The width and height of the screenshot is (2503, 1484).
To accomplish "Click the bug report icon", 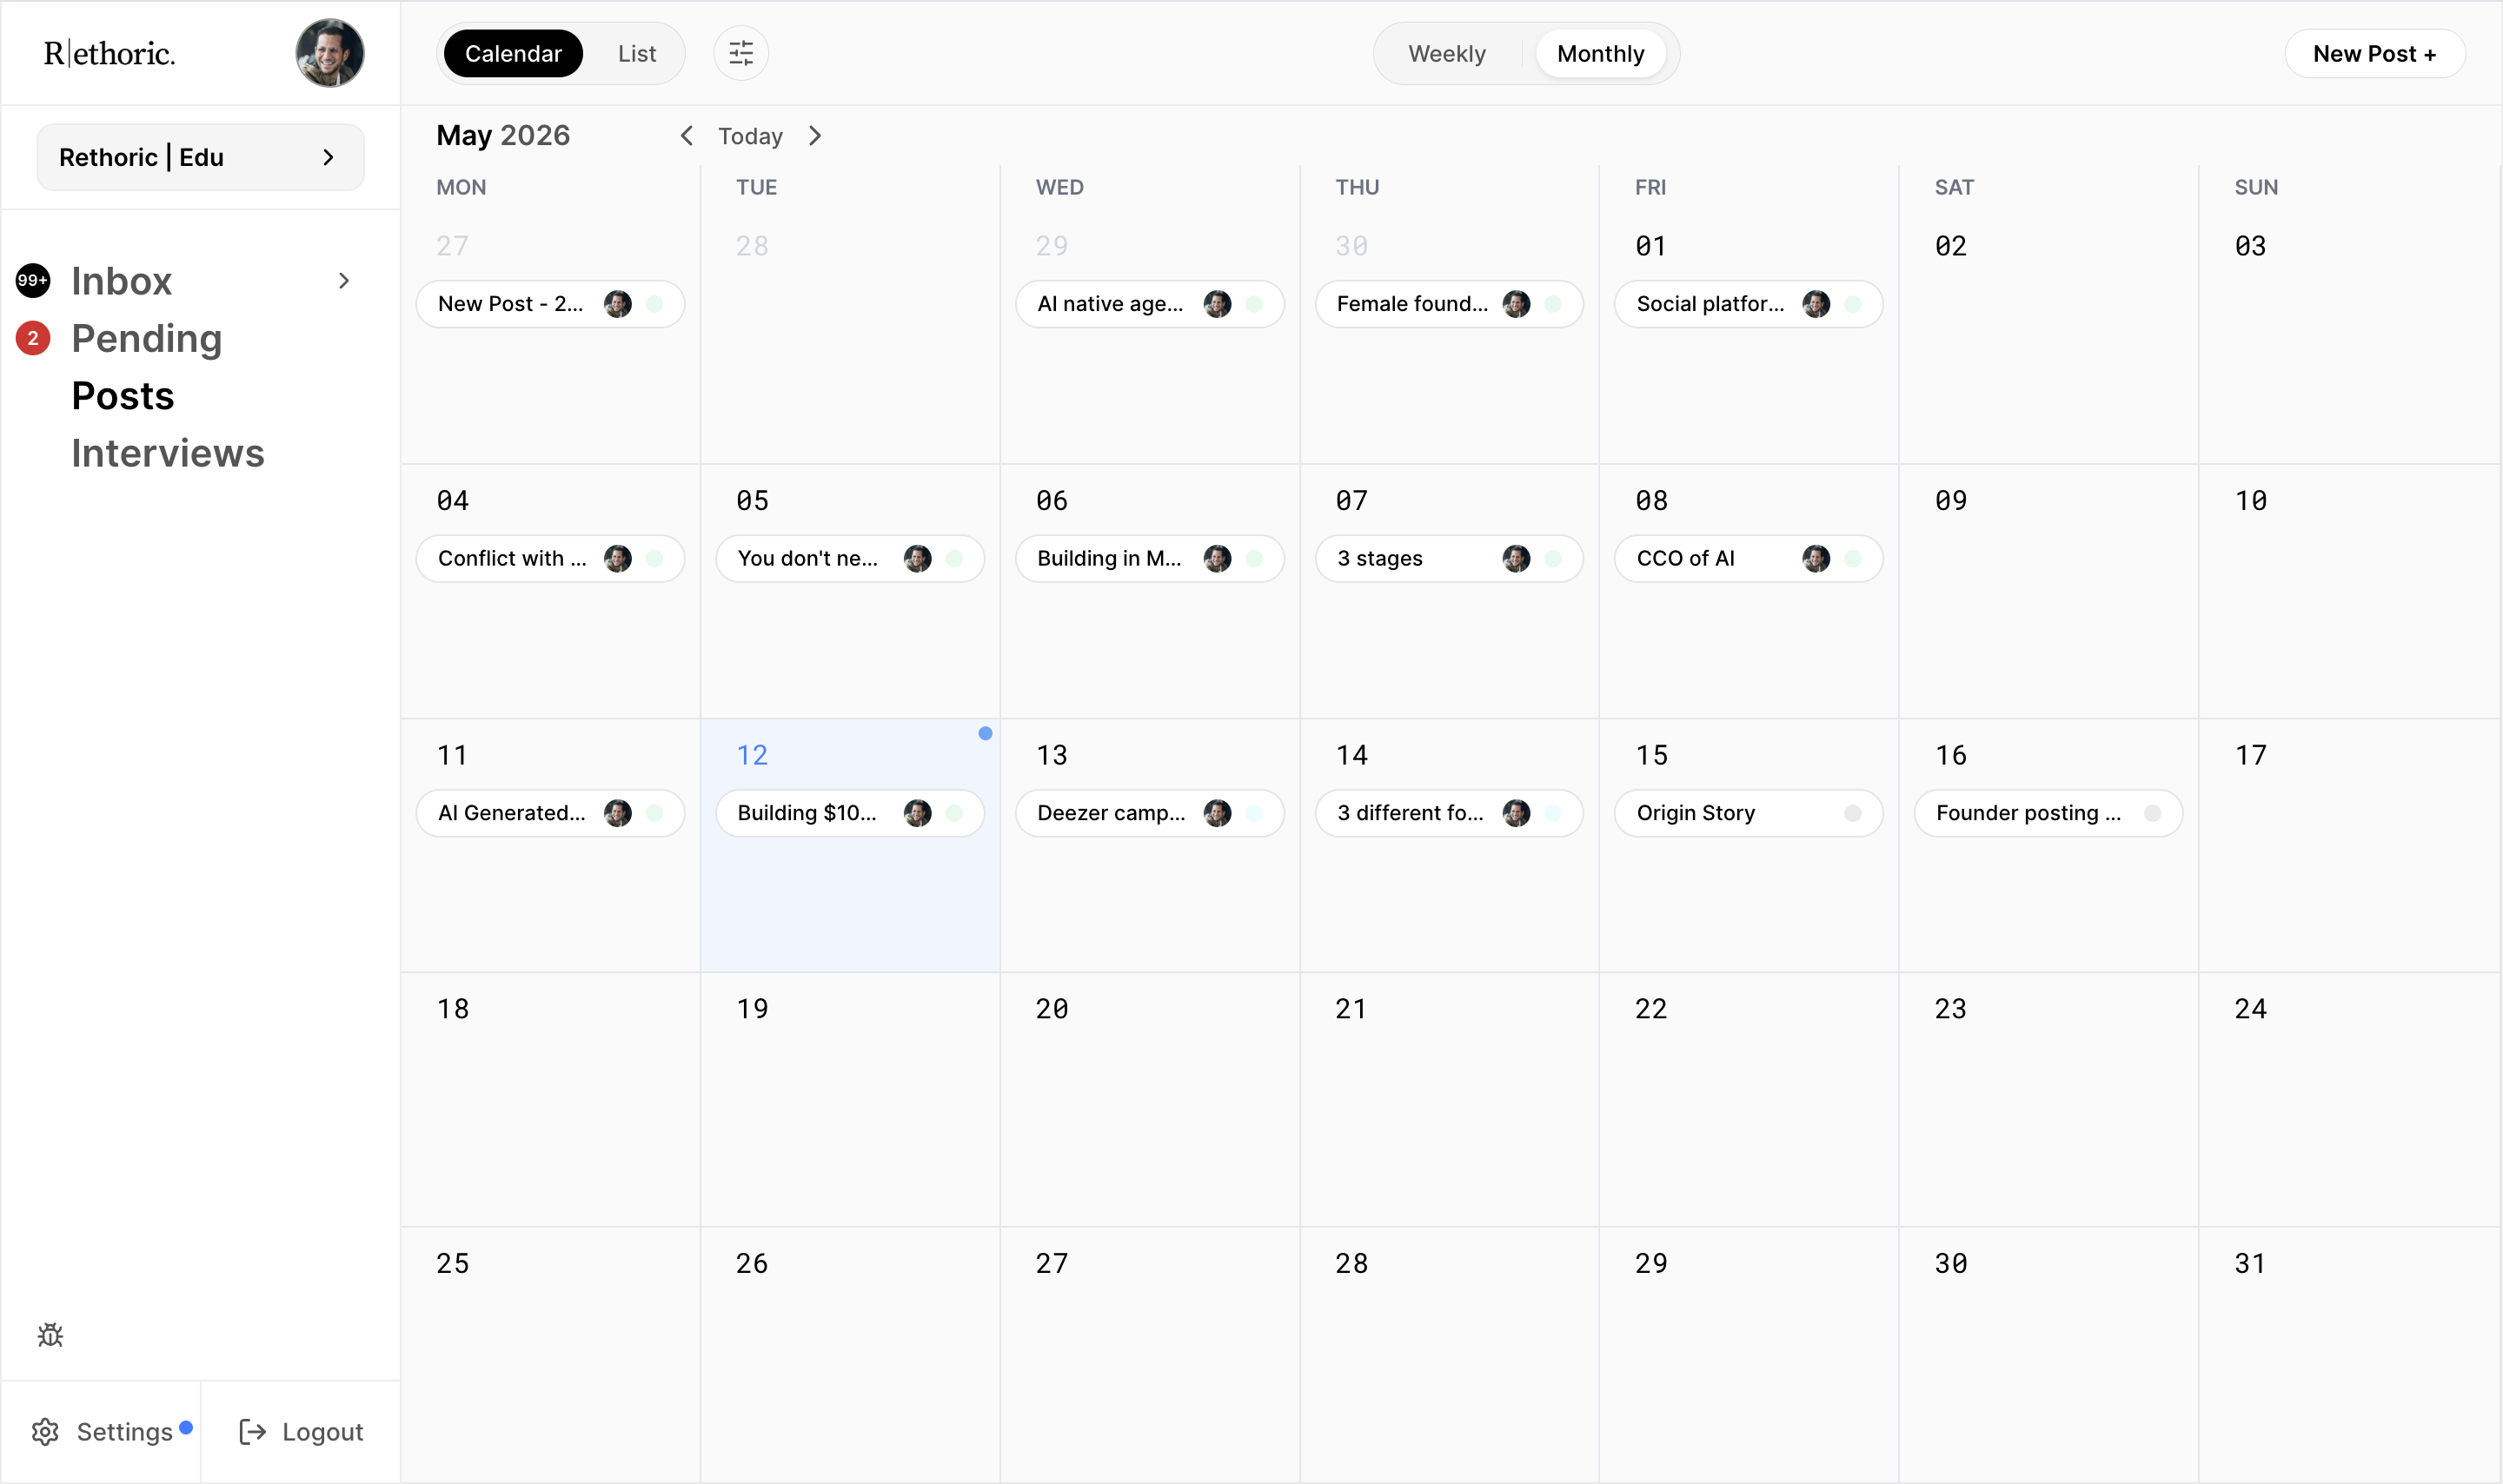I will click(x=50, y=1335).
